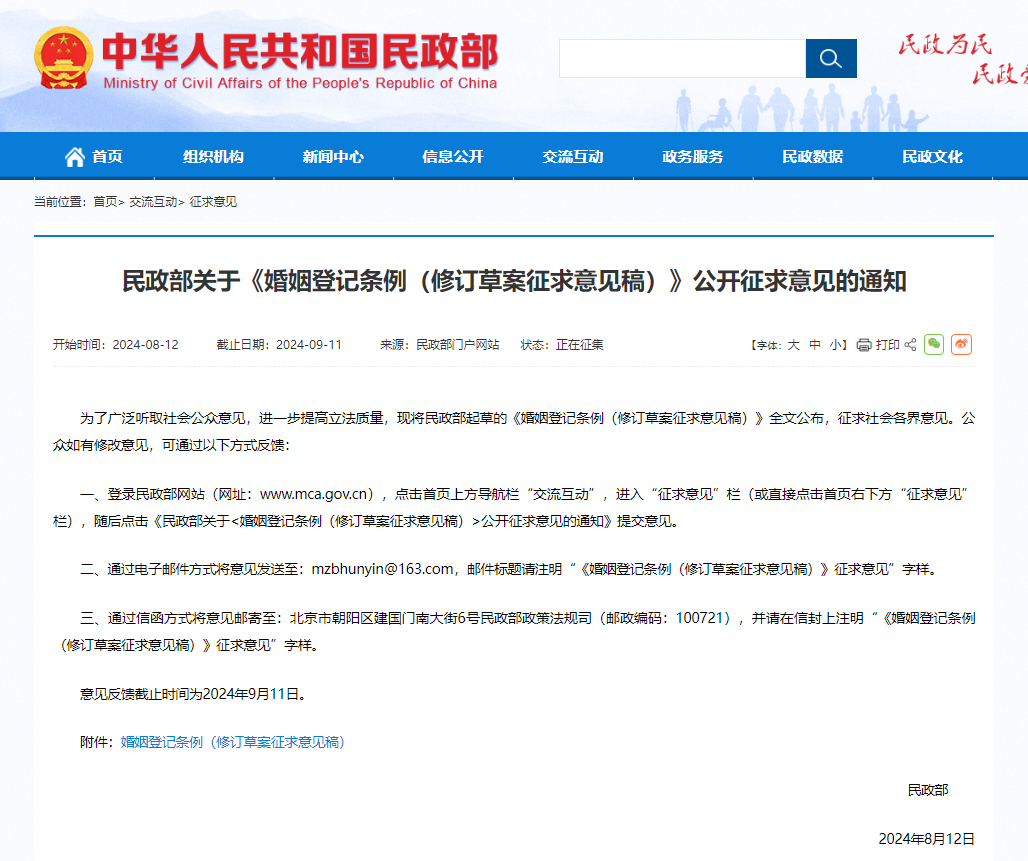Click the national emblem logo
1028x861 pixels.
click(62, 58)
